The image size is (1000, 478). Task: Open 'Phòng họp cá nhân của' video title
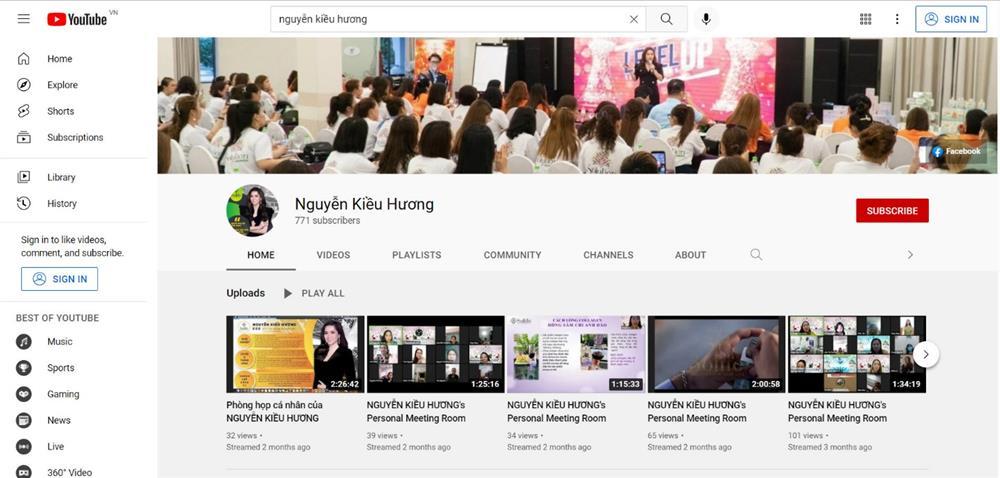tap(274, 412)
